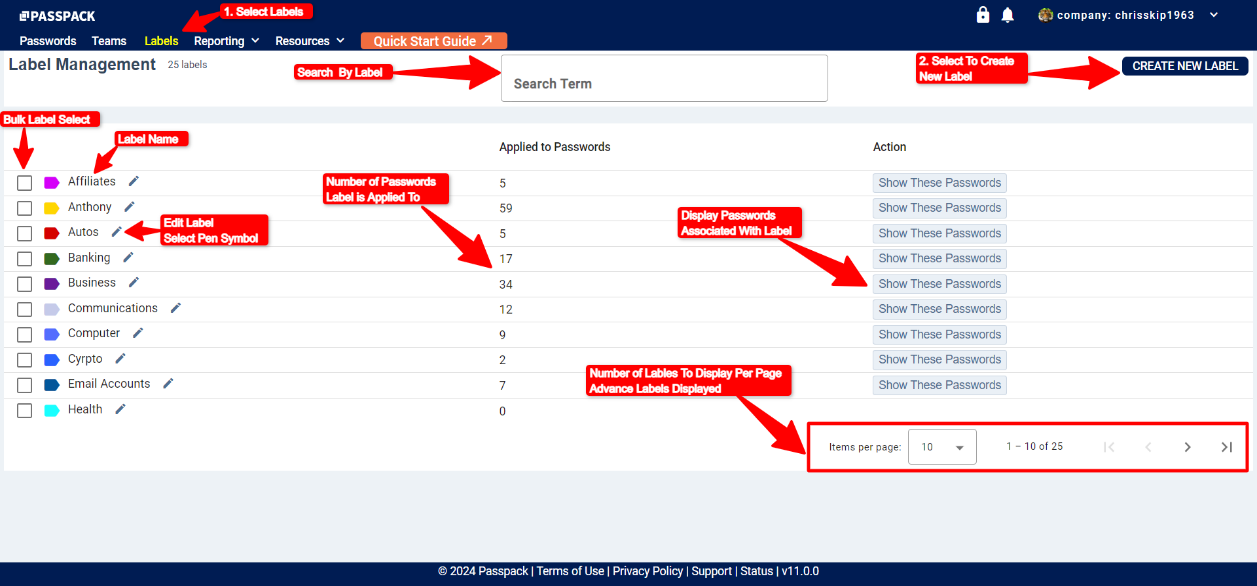Click the Applied to Passwords column header
Image resolution: width=1257 pixels, height=586 pixels.
[x=555, y=147]
